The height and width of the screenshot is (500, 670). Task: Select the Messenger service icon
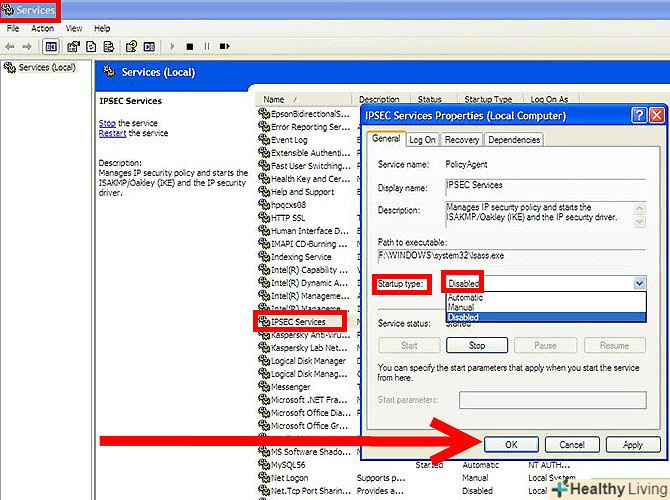click(x=264, y=386)
